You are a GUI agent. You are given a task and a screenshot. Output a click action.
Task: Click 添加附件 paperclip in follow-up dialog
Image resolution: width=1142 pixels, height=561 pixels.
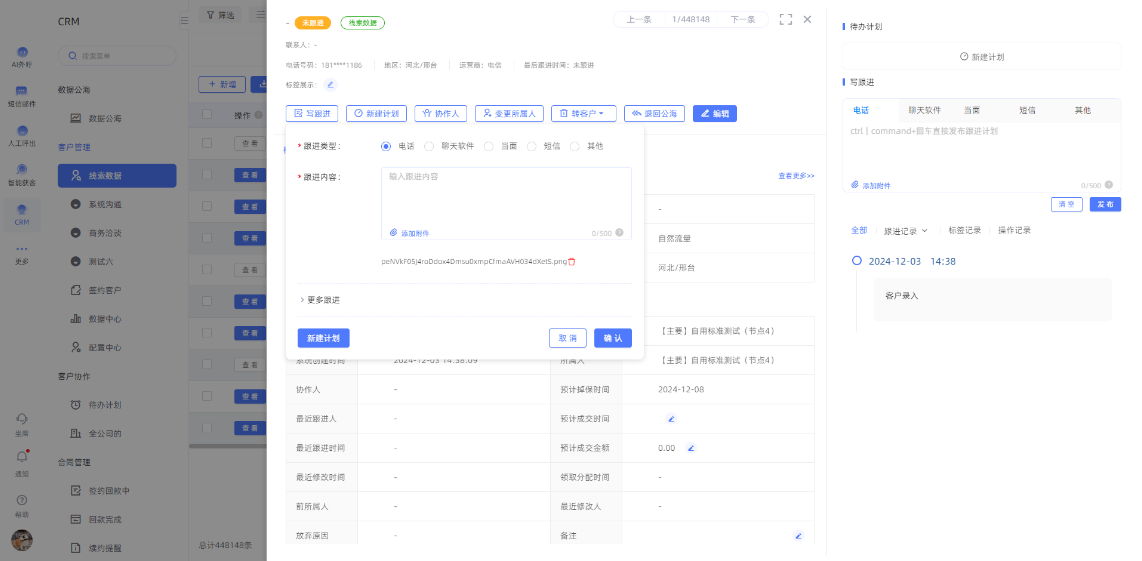[x=409, y=233]
